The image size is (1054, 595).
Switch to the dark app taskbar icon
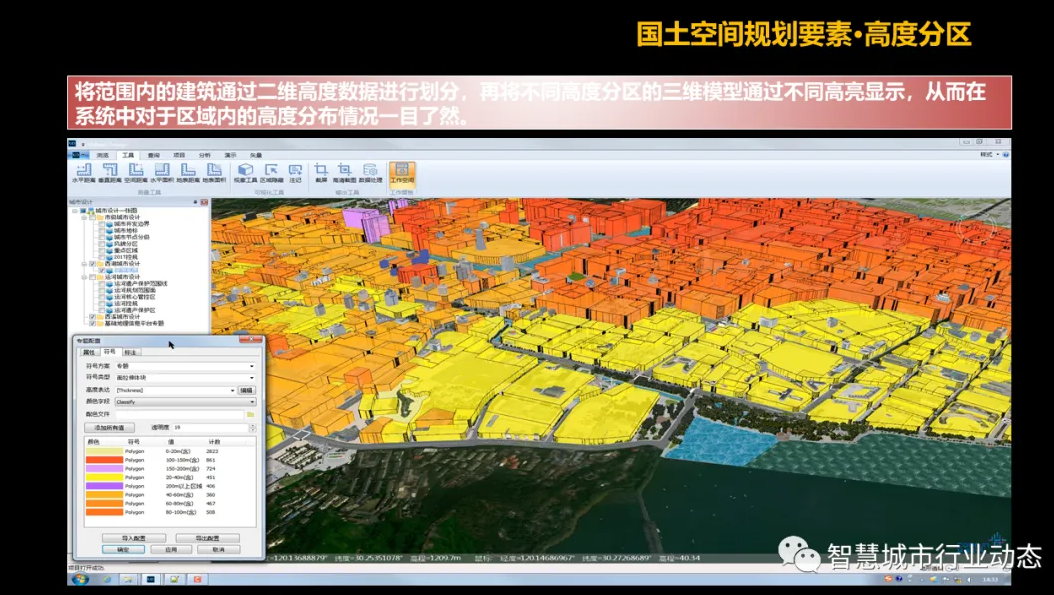[151, 579]
